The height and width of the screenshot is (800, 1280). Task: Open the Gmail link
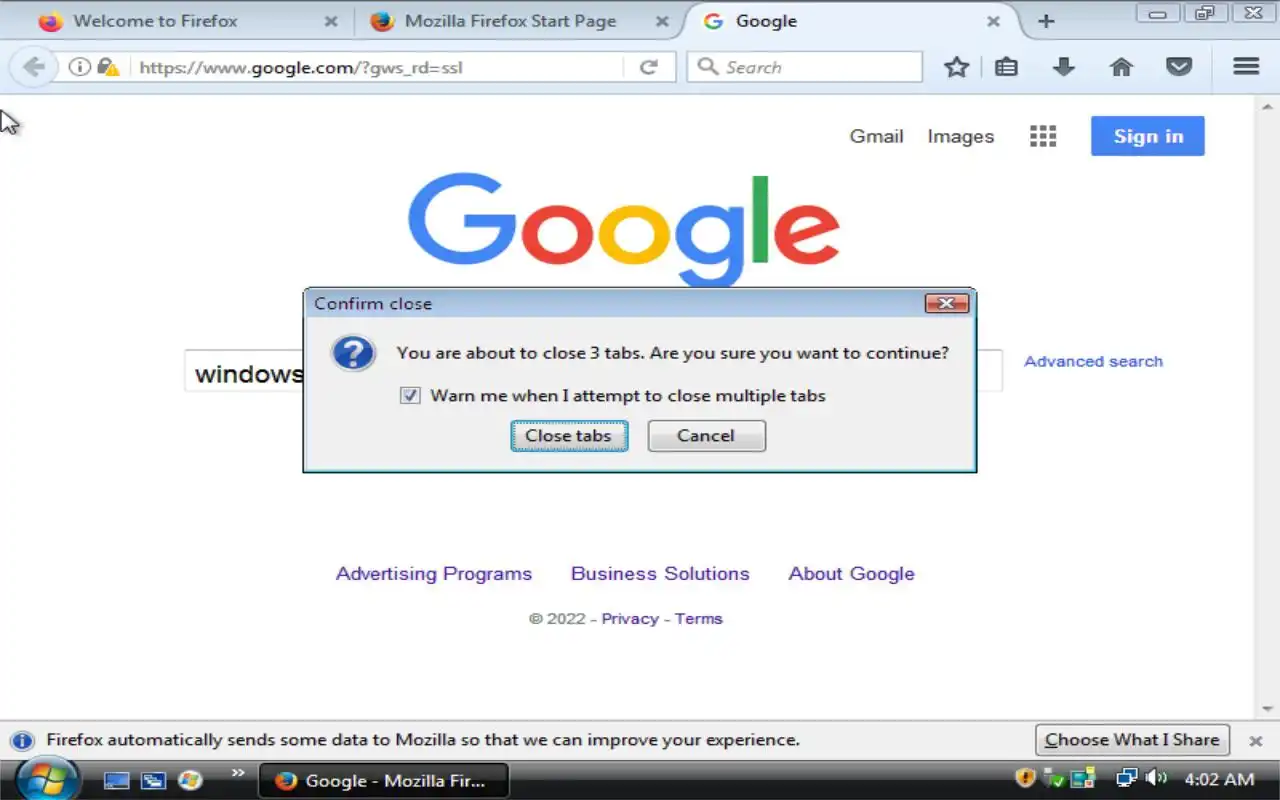[x=876, y=137]
